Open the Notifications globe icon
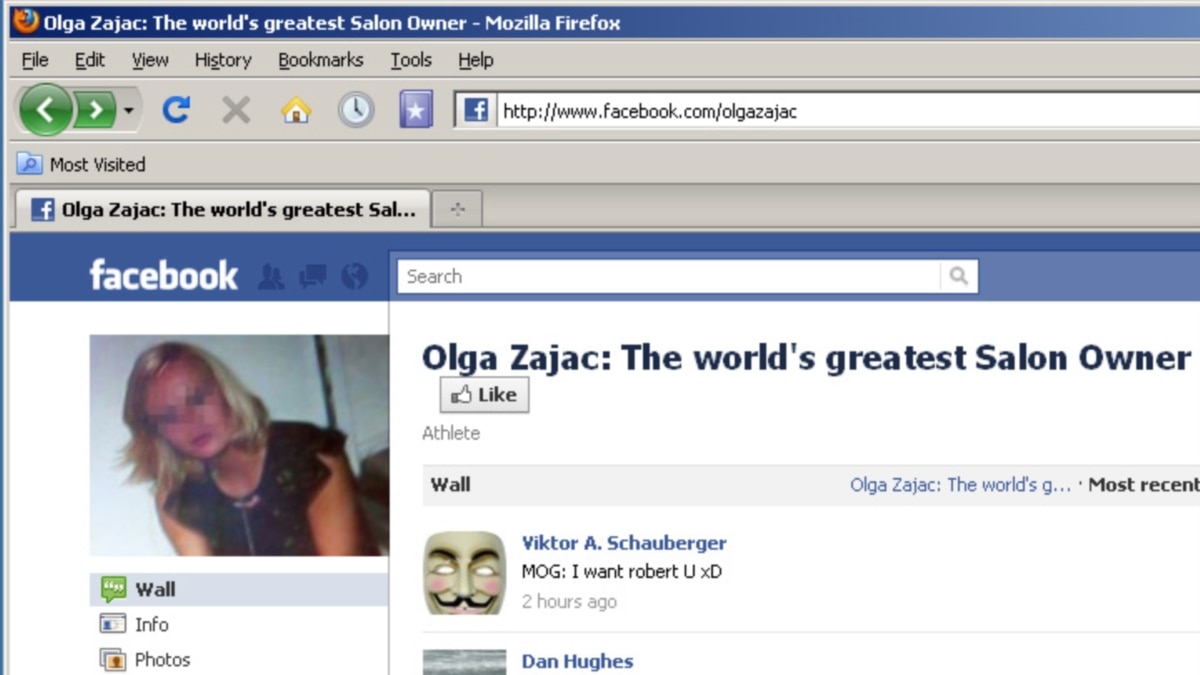1200x675 pixels. (354, 277)
